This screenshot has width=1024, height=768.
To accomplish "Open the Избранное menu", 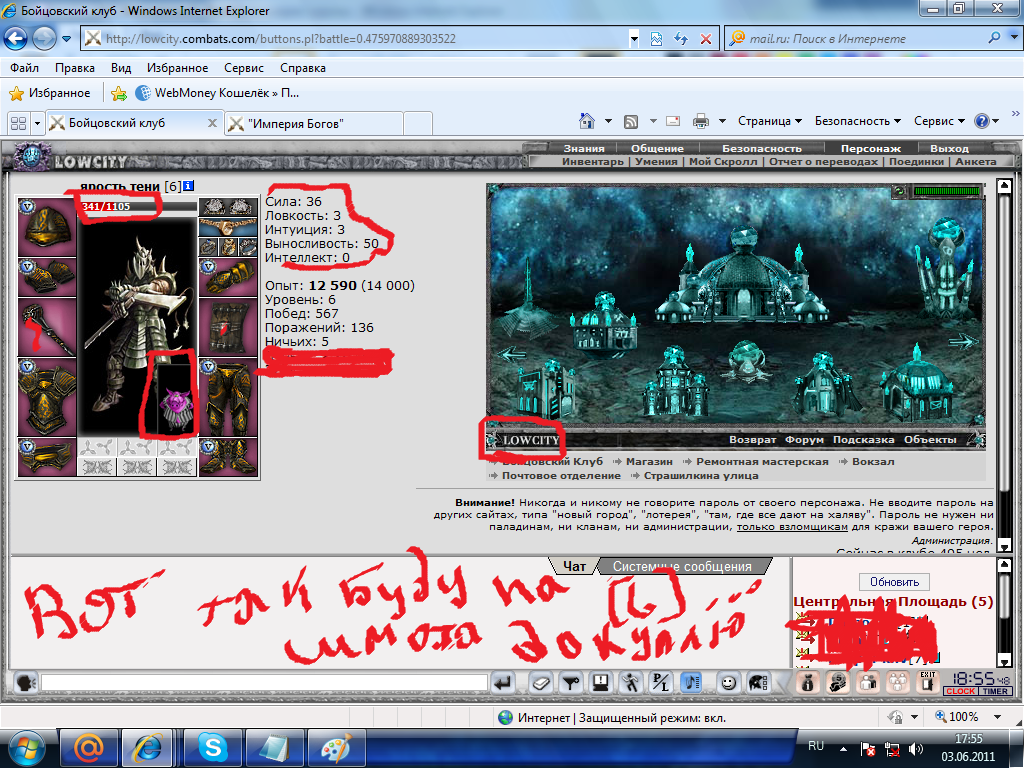I will 177,68.
